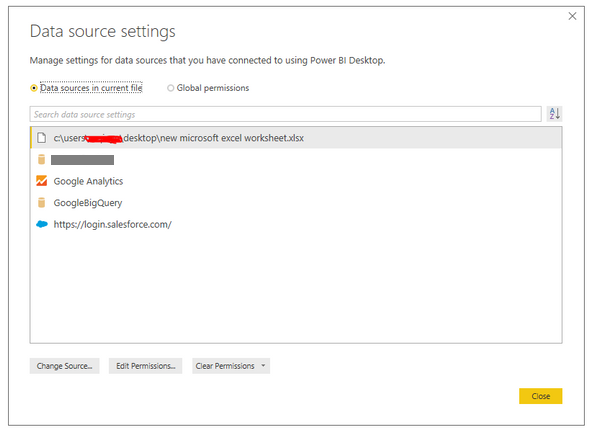Screen dimensions: 599x433
Task: Select the redacted grey data source row
Action: [296, 160]
